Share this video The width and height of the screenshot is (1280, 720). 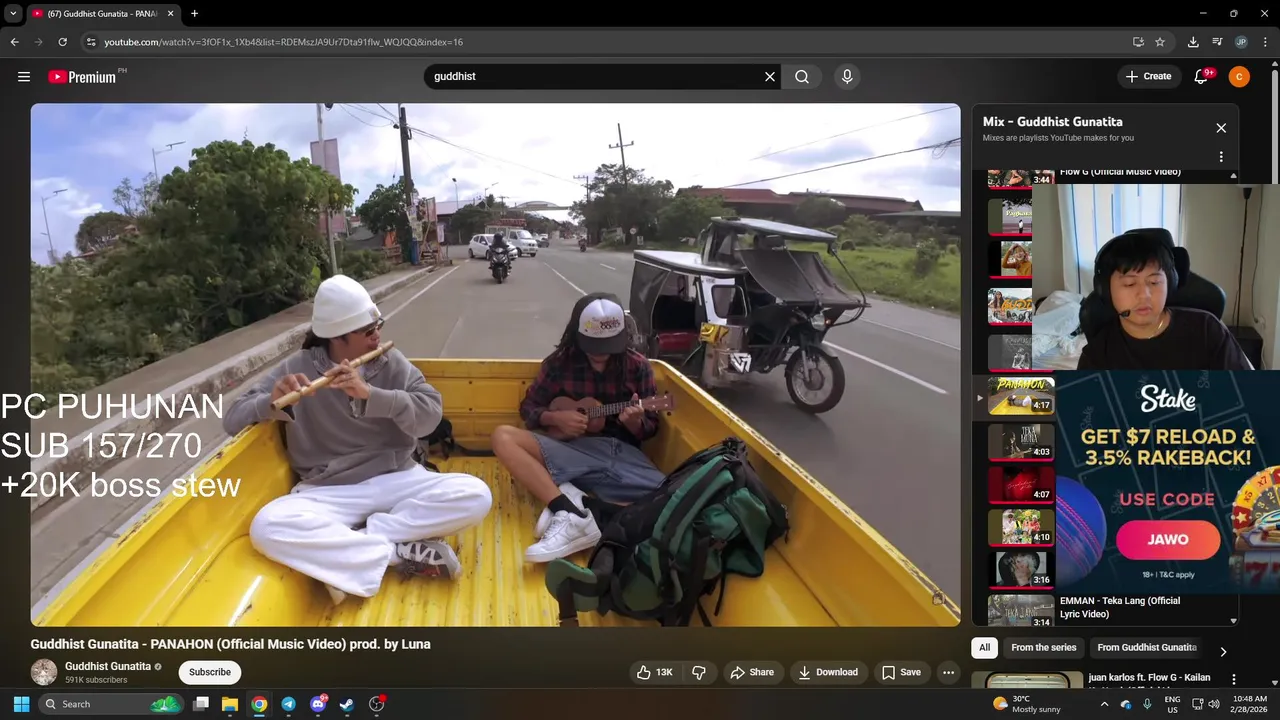752,672
